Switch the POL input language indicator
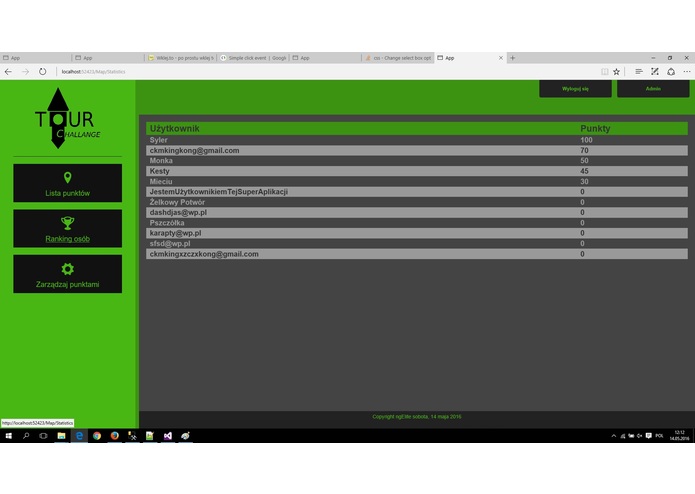Image resolution: width=695 pixels, height=494 pixels. pyautogui.click(x=660, y=436)
